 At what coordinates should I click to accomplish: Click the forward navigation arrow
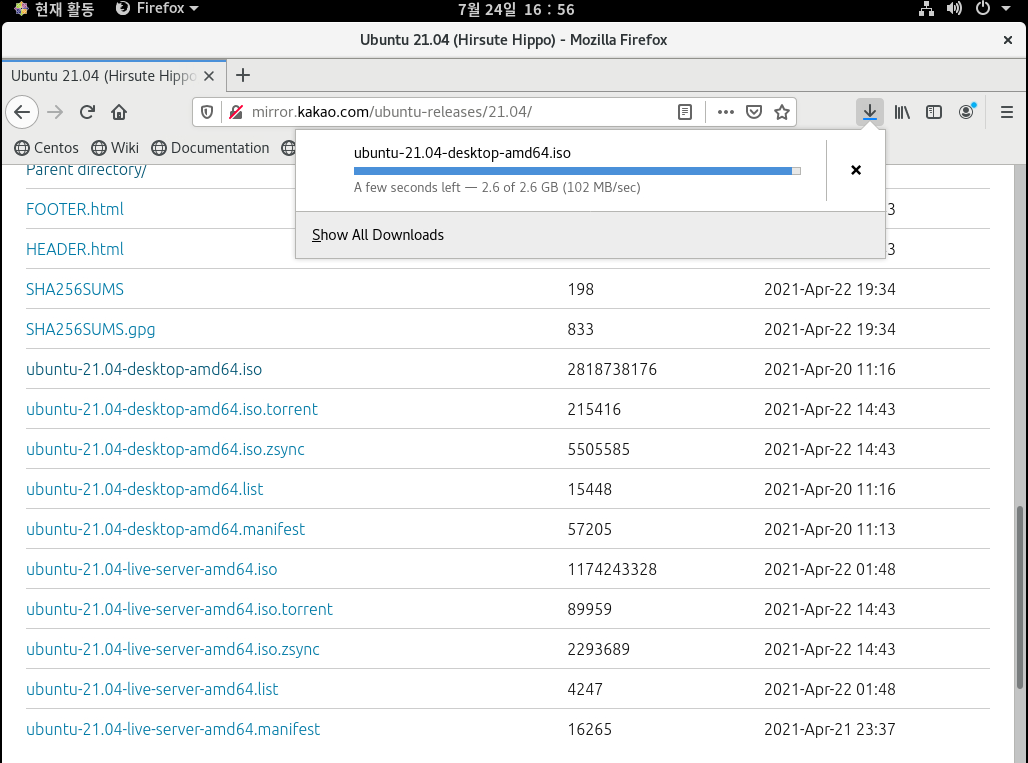(55, 112)
